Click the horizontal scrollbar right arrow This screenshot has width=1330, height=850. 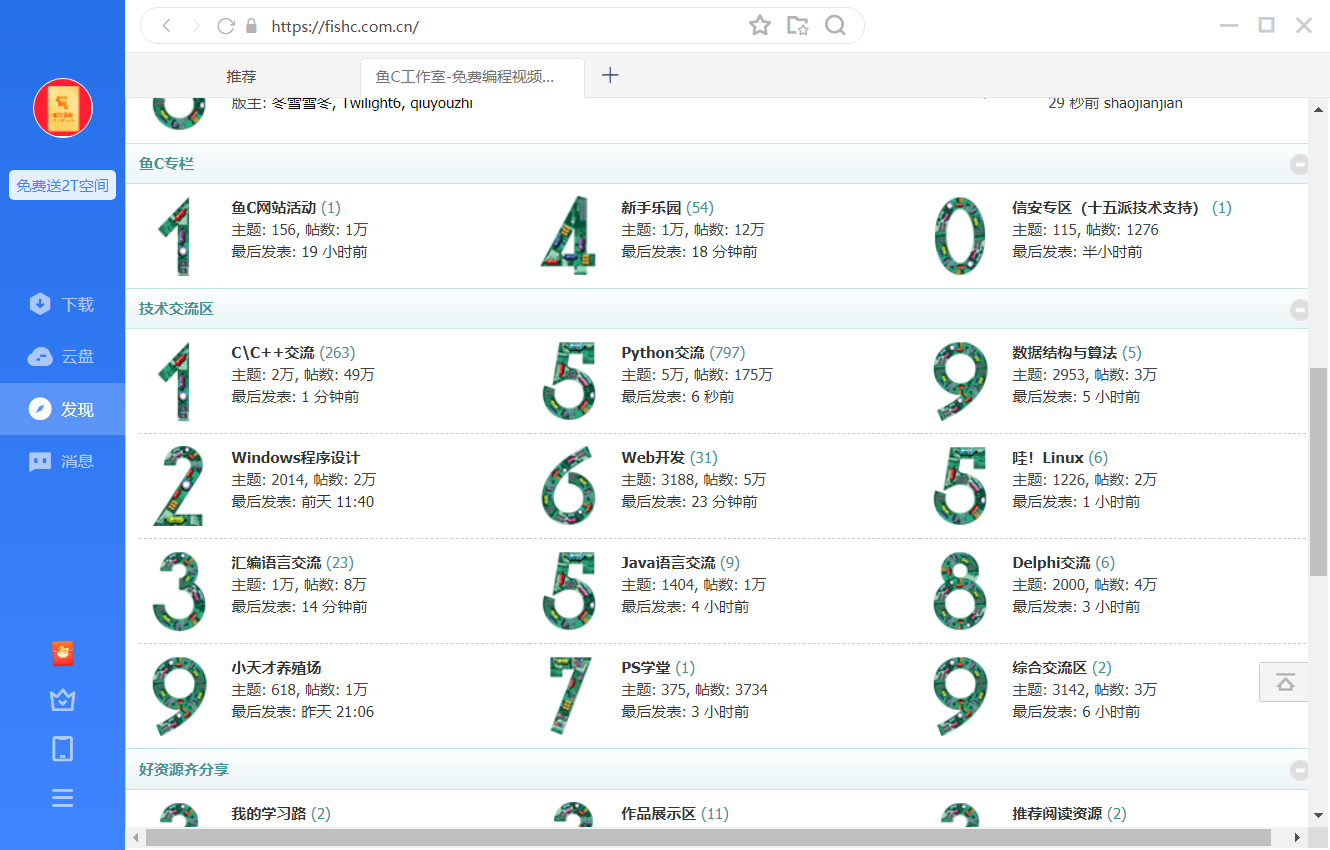pyautogui.click(x=1297, y=837)
